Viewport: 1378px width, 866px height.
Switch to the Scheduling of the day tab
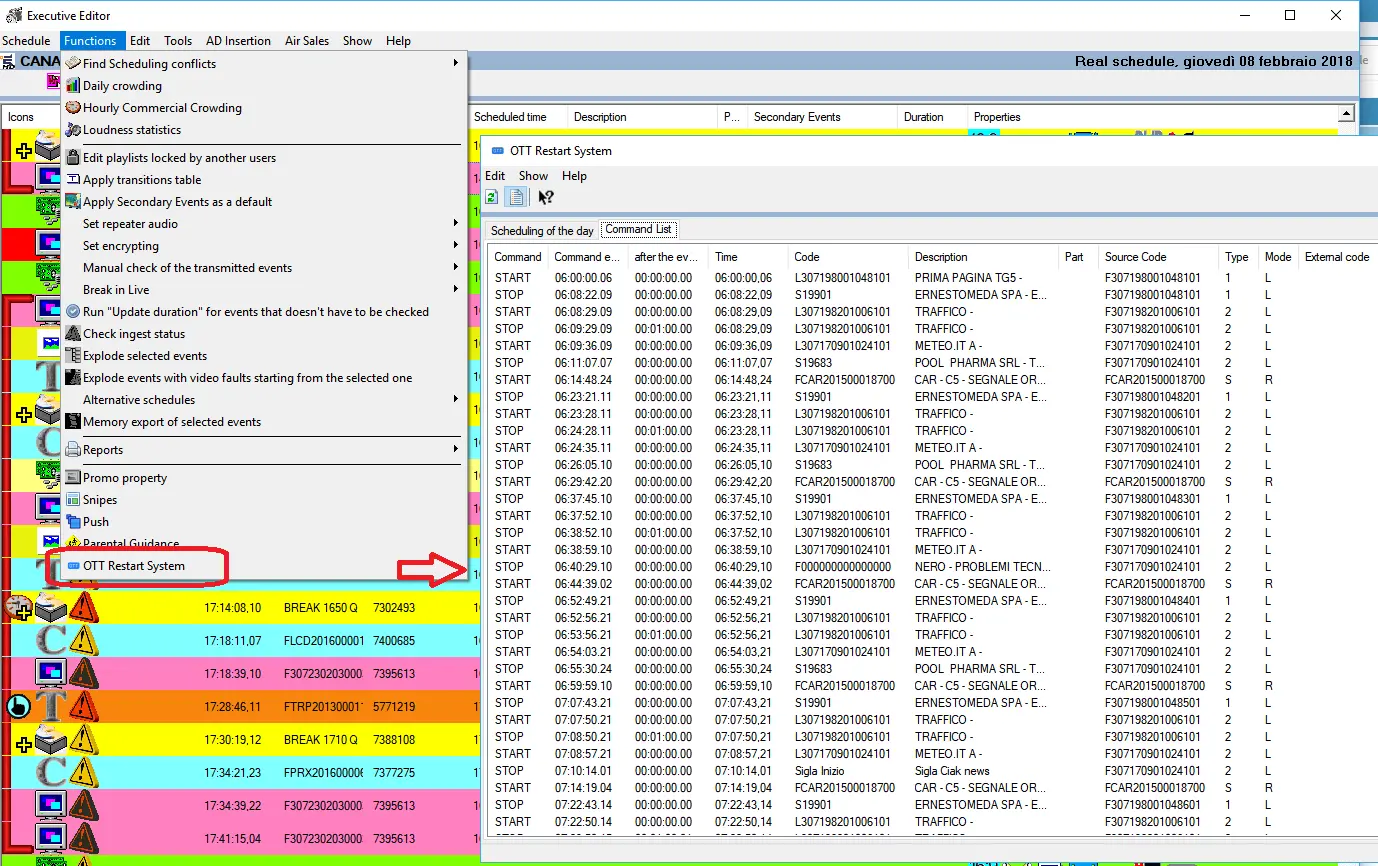542,231
